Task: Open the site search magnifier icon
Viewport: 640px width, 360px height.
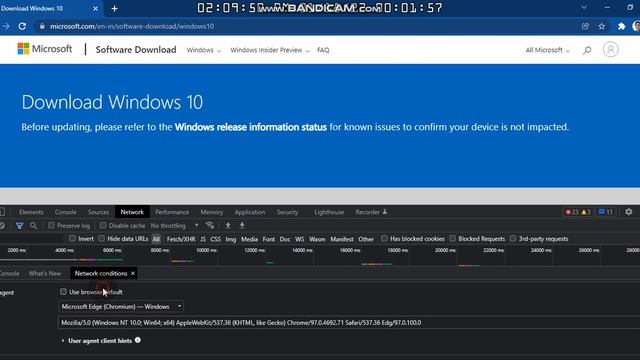Action: (587, 50)
